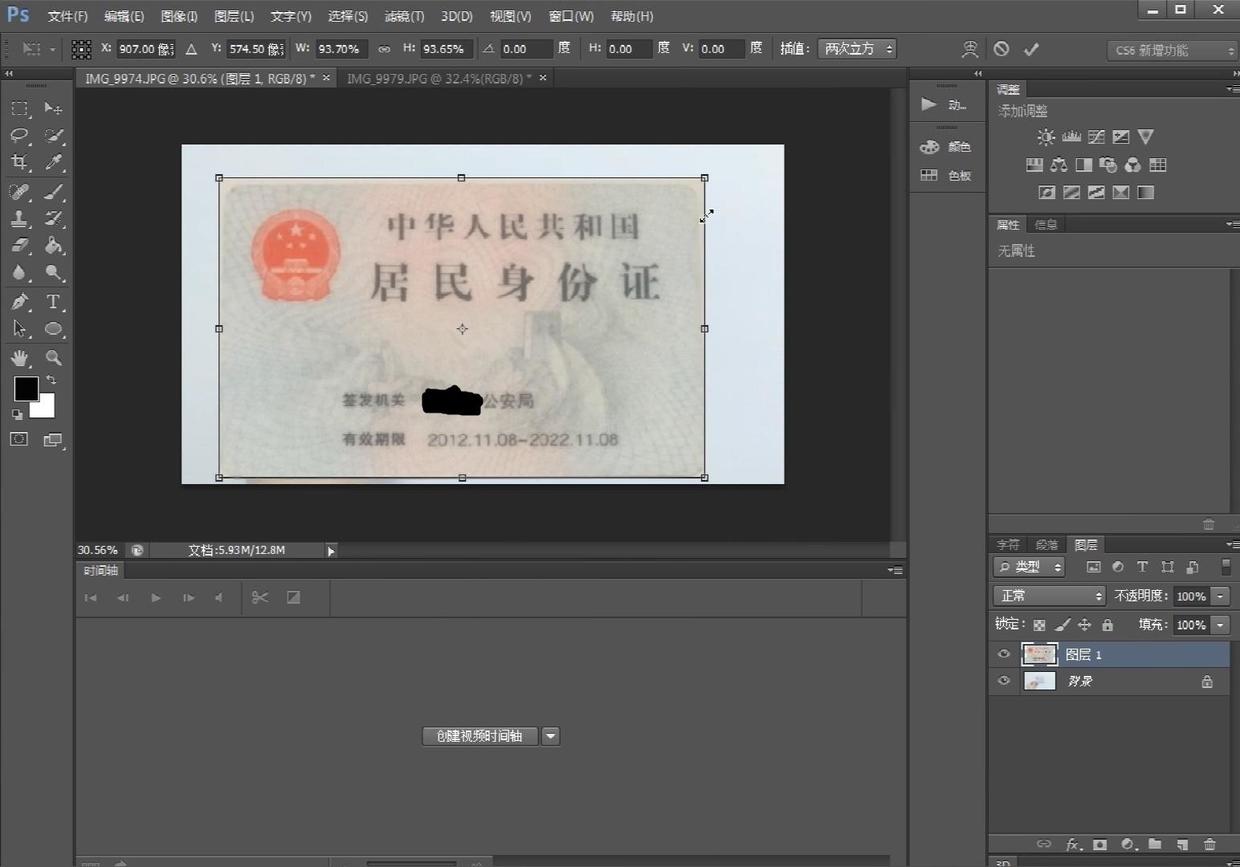This screenshot has height=867, width=1240.
Task: Open the foreground color picker
Action: tap(25, 388)
